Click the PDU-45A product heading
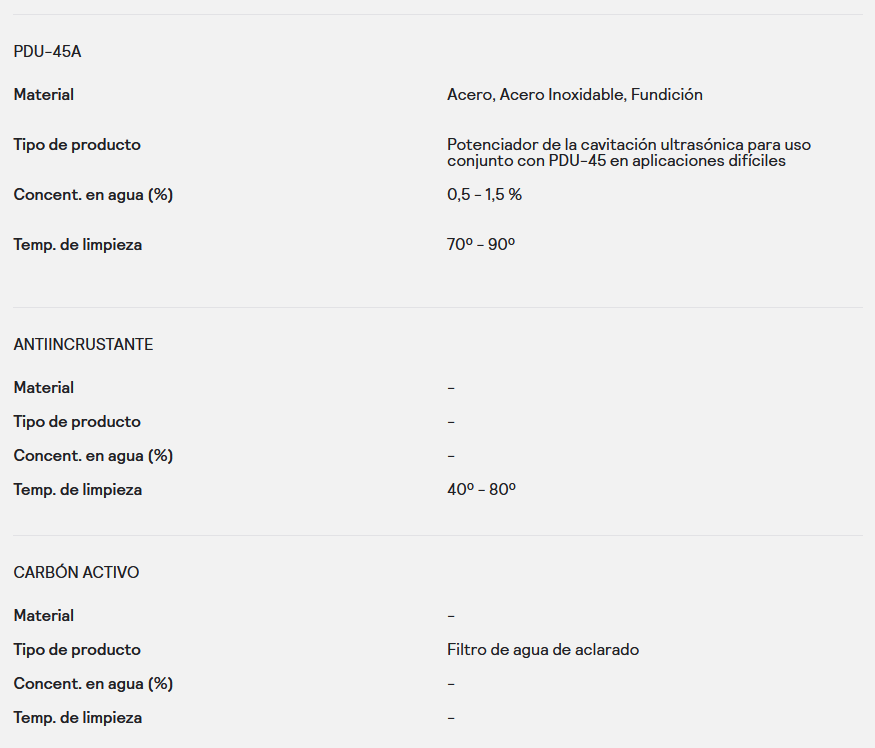Image resolution: width=875 pixels, height=748 pixels. 47,51
